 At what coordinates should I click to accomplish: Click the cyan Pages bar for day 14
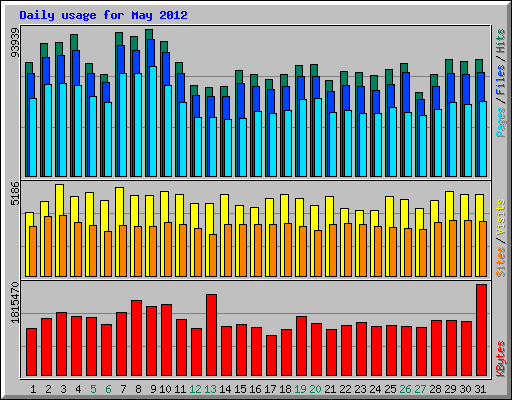pyautogui.click(x=228, y=148)
